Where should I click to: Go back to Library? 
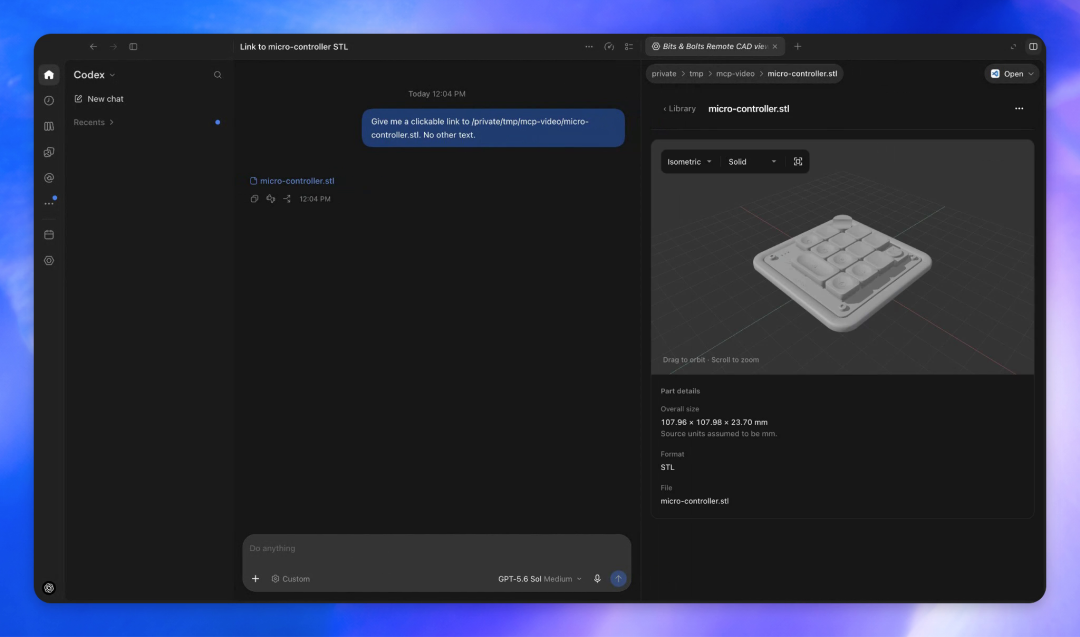point(679,109)
